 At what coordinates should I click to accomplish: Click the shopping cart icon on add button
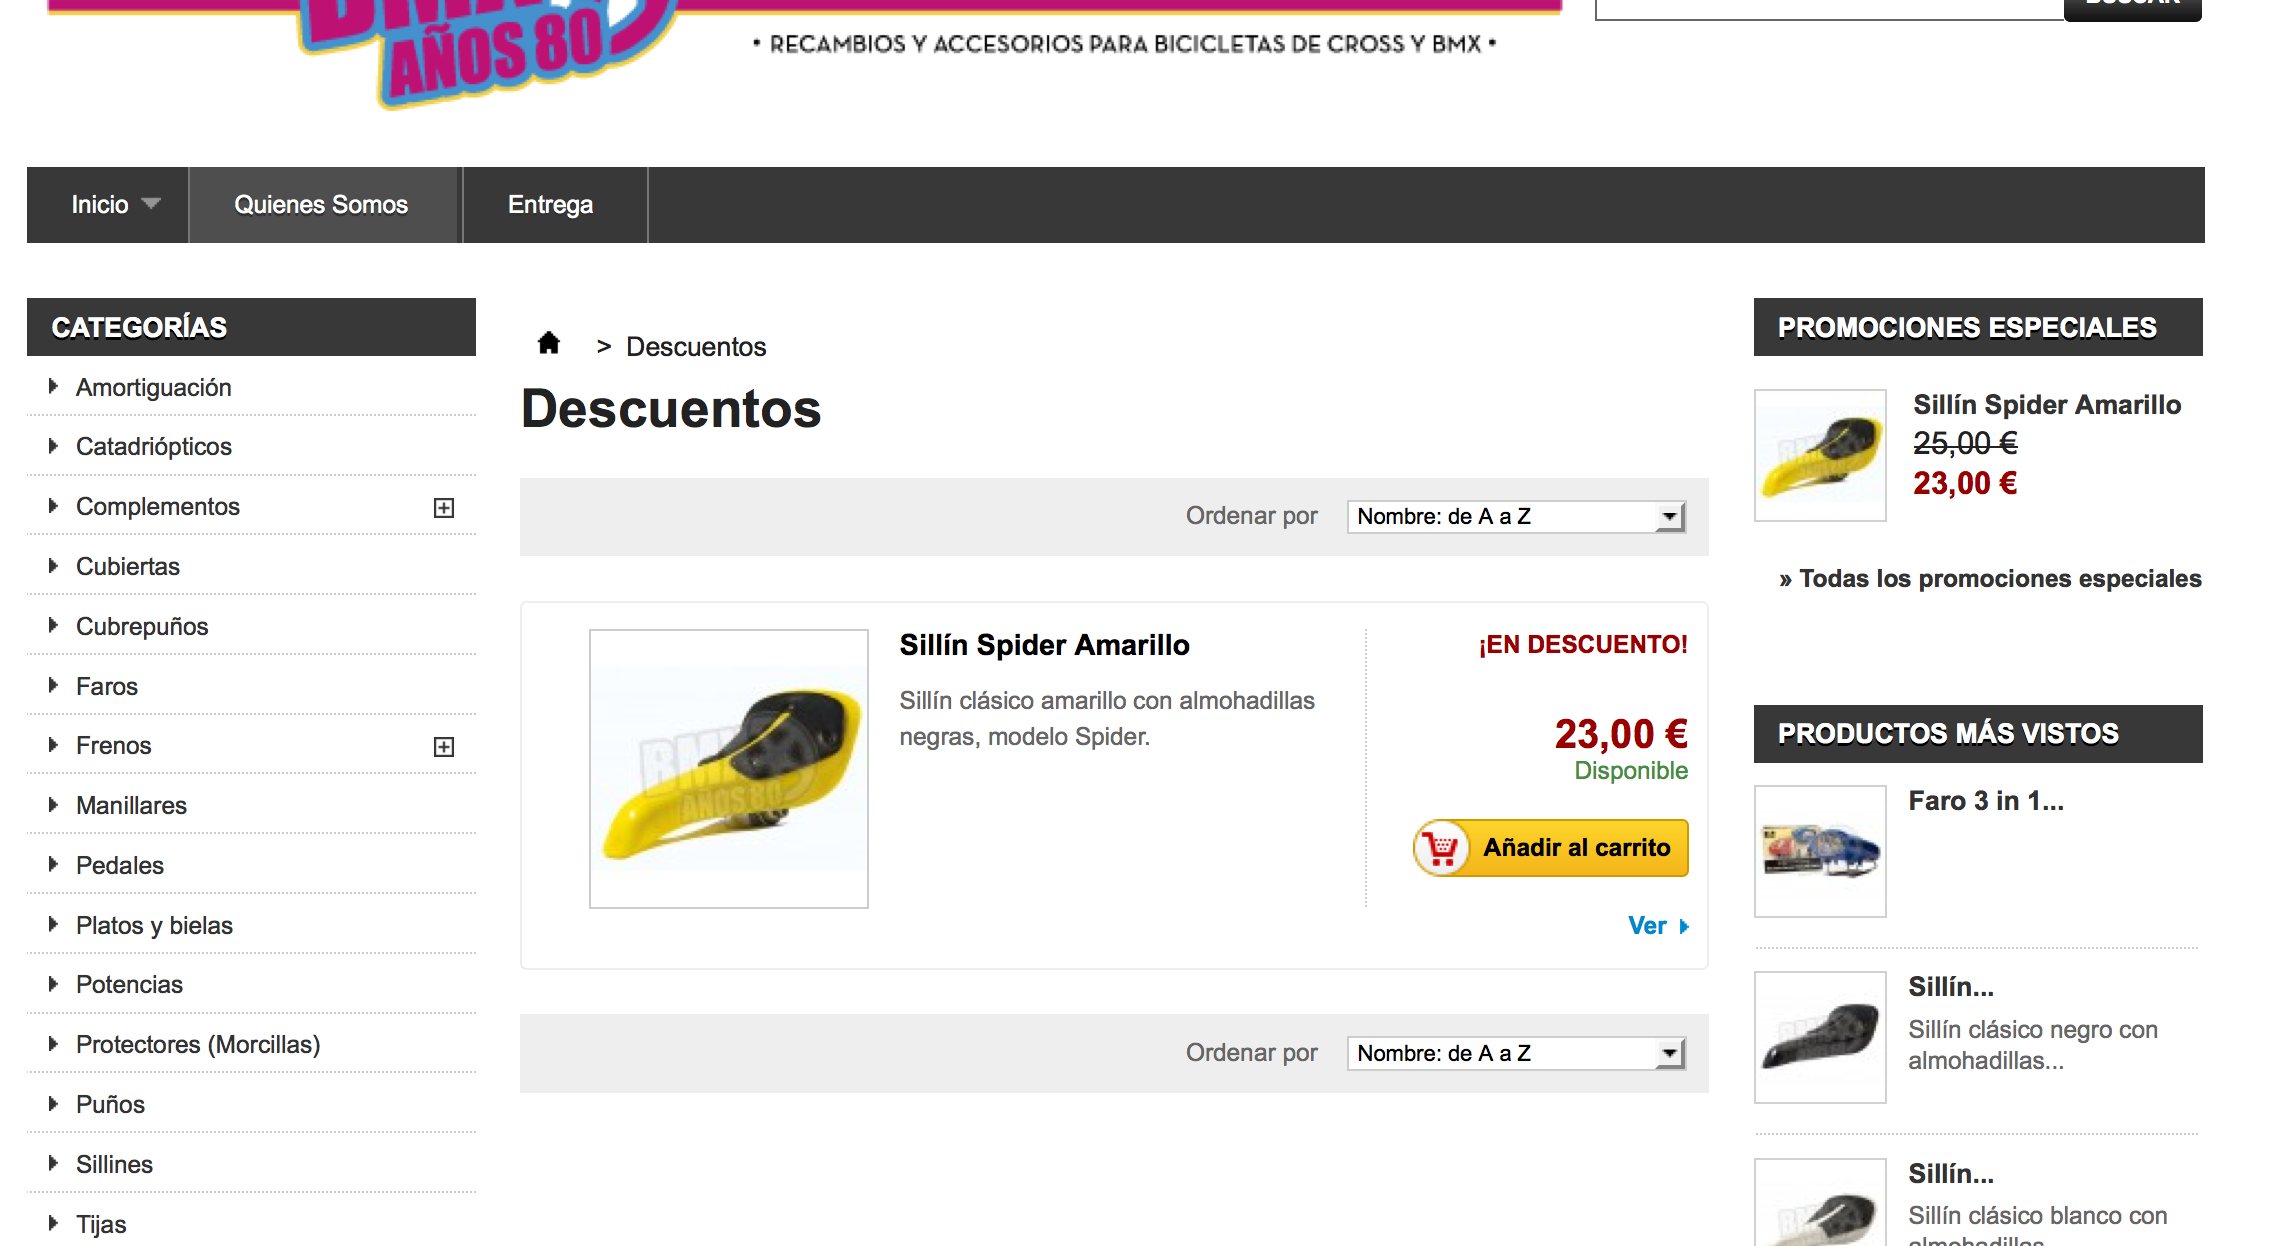pyautogui.click(x=1441, y=848)
